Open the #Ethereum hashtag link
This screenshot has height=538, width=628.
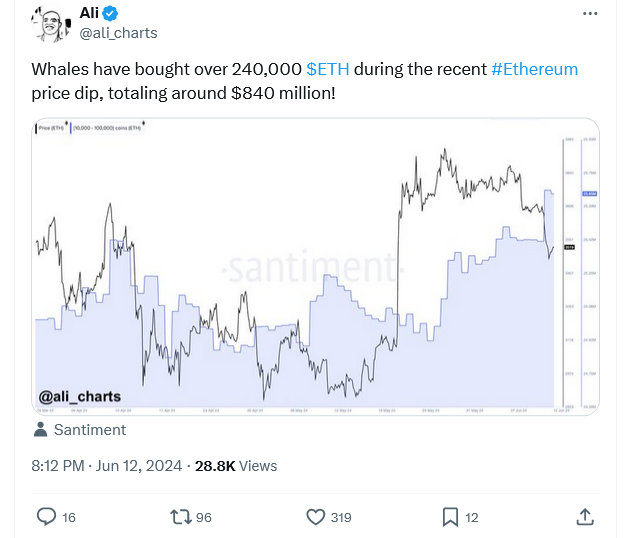pyautogui.click(x=534, y=69)
